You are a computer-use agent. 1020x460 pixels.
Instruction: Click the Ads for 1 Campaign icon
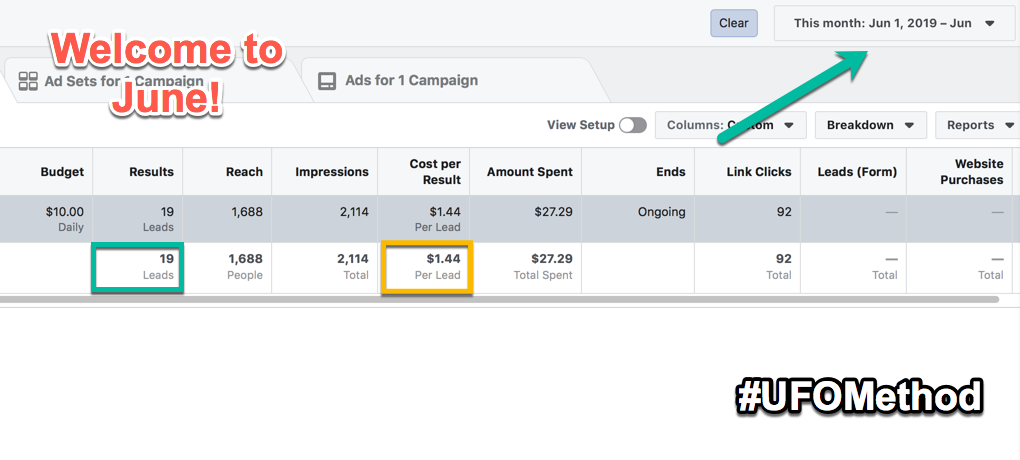(x=327, y=81)
